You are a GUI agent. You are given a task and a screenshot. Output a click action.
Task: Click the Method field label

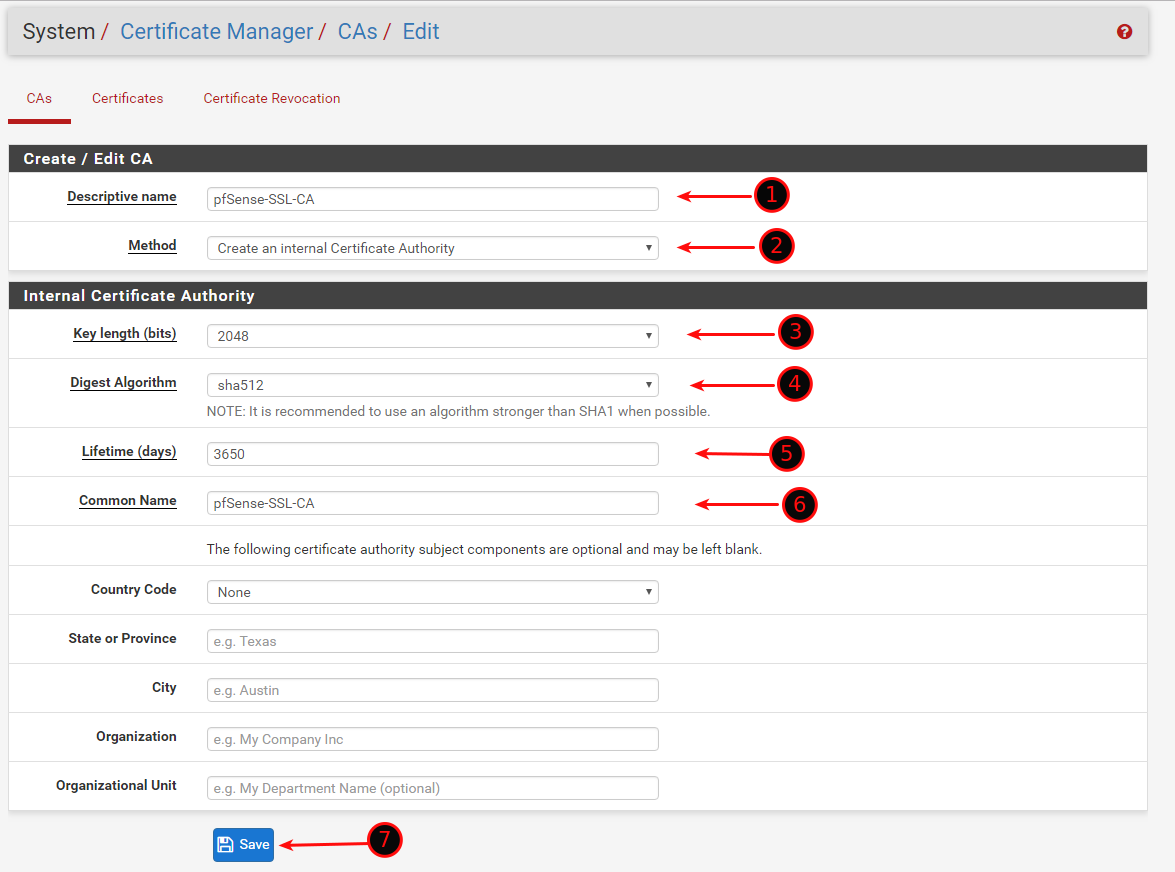(152, 245)
